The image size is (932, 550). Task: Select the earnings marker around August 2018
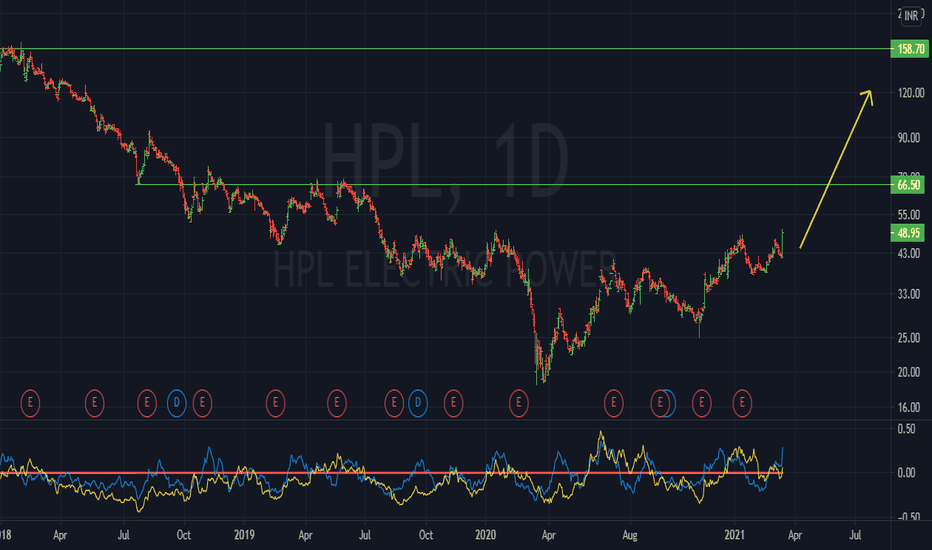click(x=147, y=403)
